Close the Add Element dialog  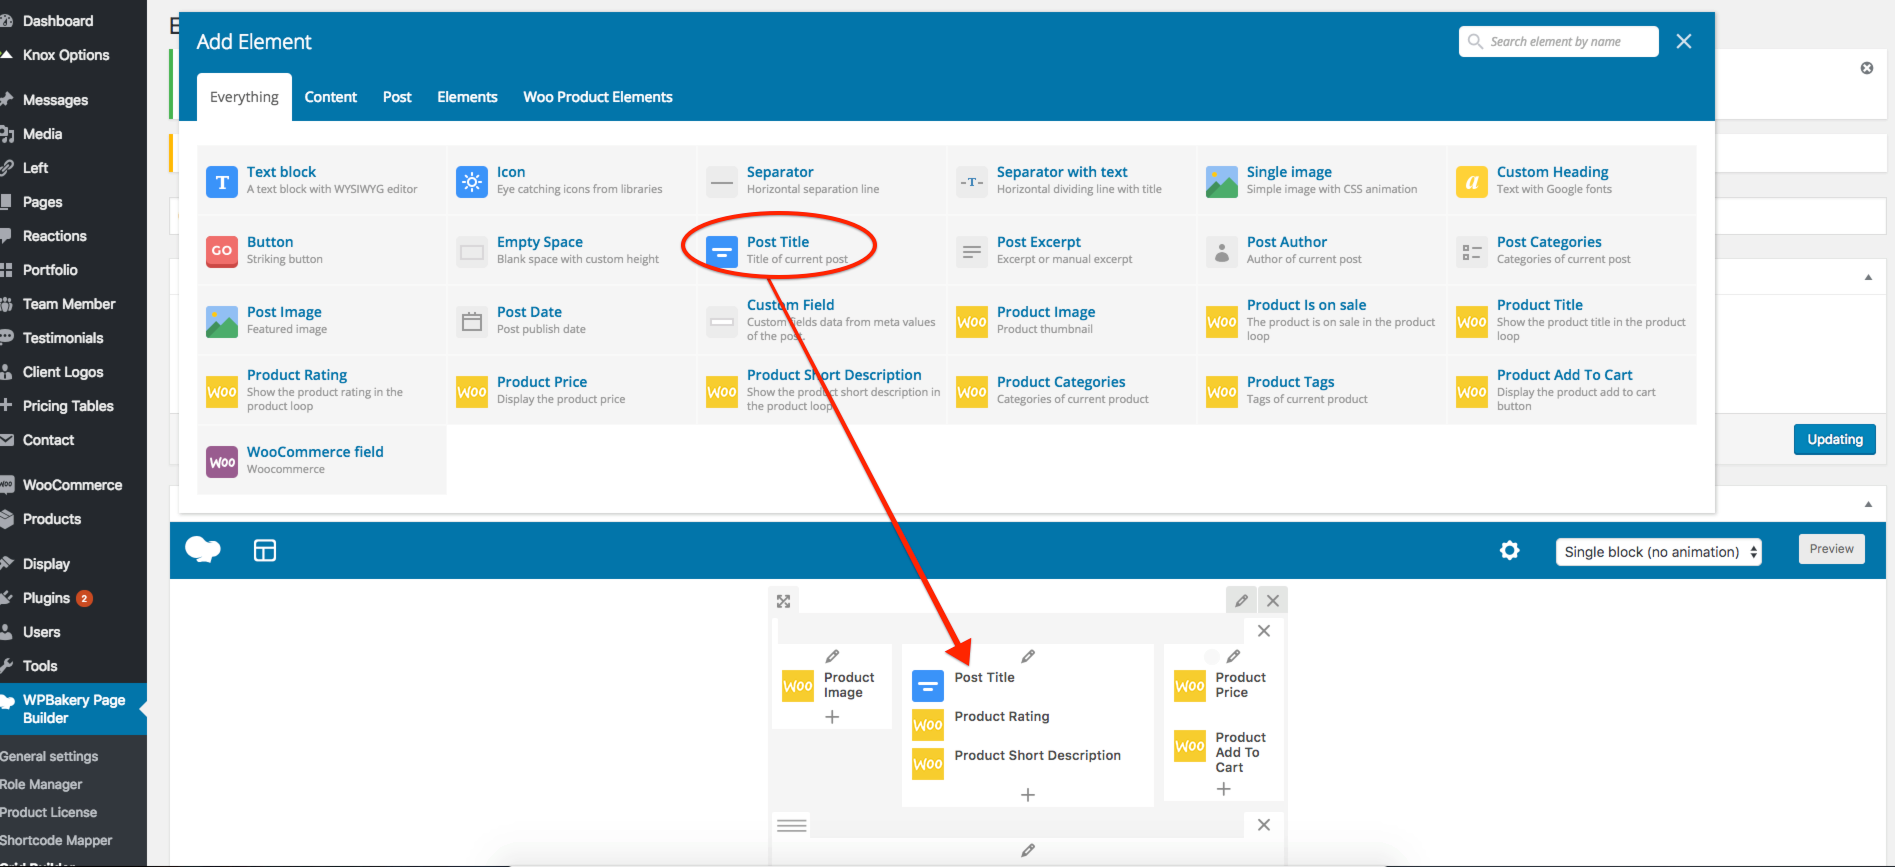1684,41
